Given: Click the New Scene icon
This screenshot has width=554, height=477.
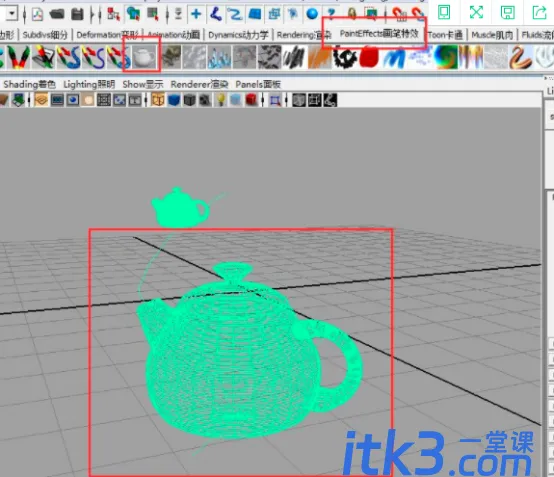Looking at the screenshot, I should (37, 14).
